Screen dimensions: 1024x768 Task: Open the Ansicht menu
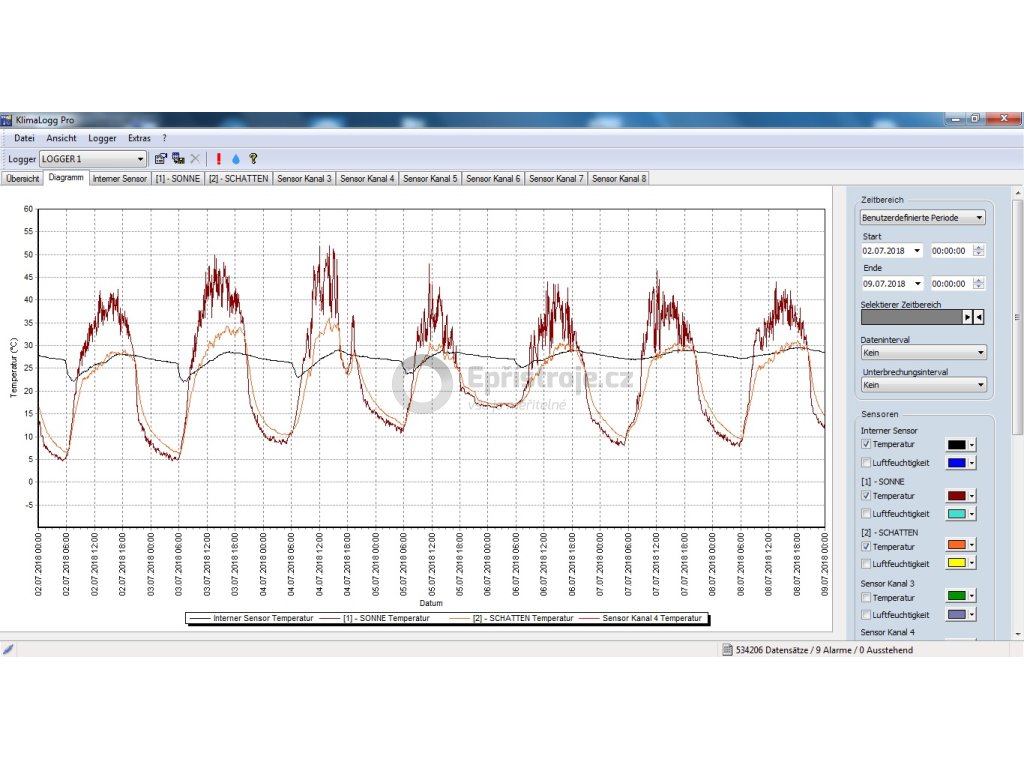click(x=61, y=138)
